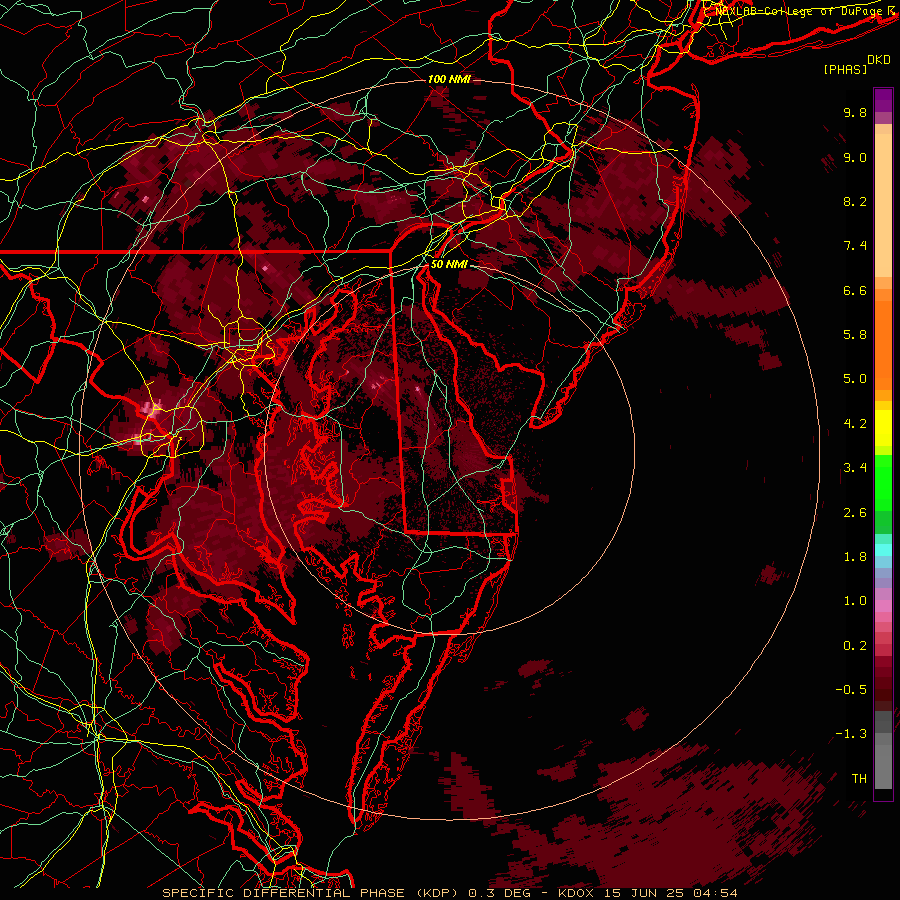Select the 1.0 scale label

pyautogui.click(x=855, y=601)
